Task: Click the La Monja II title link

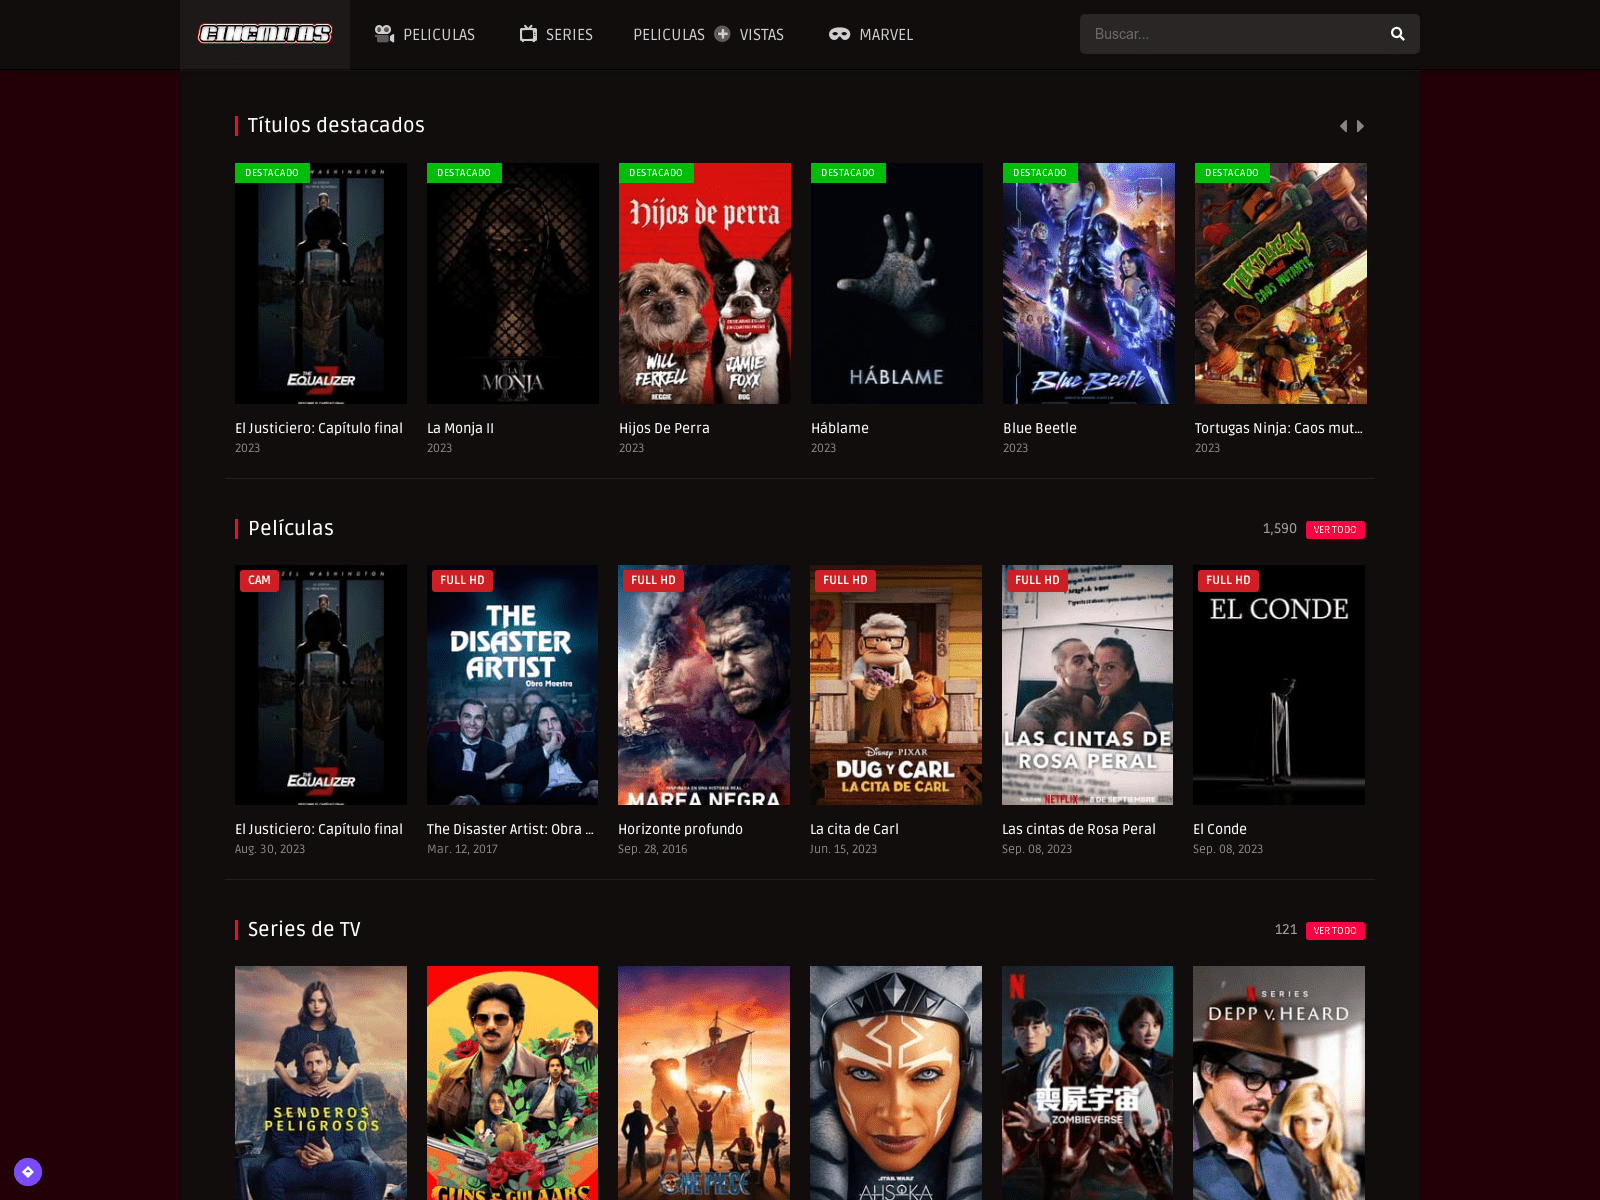Action: [x=460, y=428]
